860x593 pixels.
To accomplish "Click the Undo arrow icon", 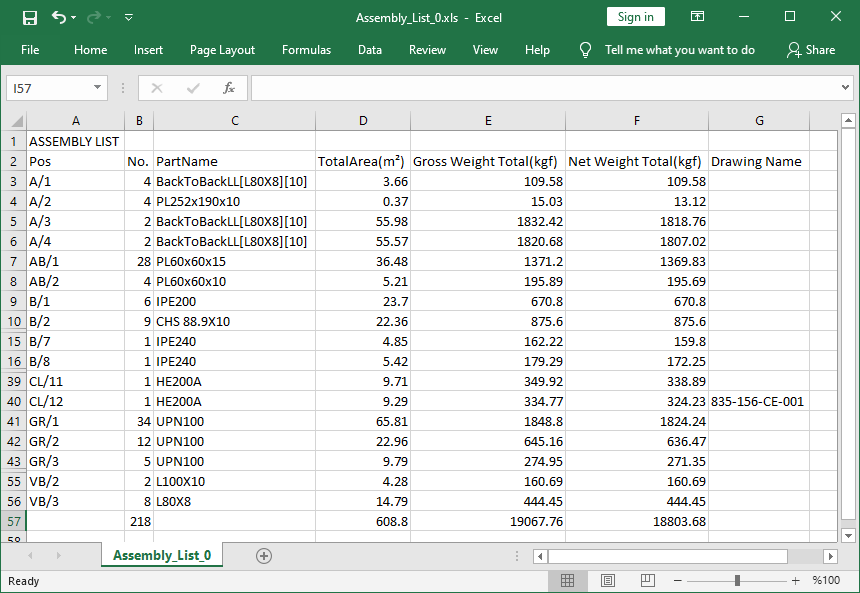I will [x=59, y=17].
